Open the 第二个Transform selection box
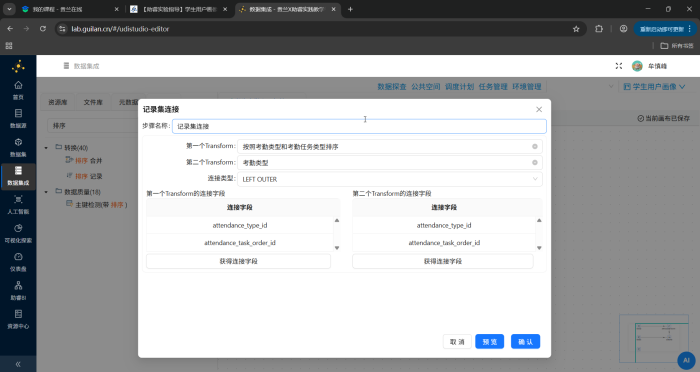700x372 pixels. 390,163
